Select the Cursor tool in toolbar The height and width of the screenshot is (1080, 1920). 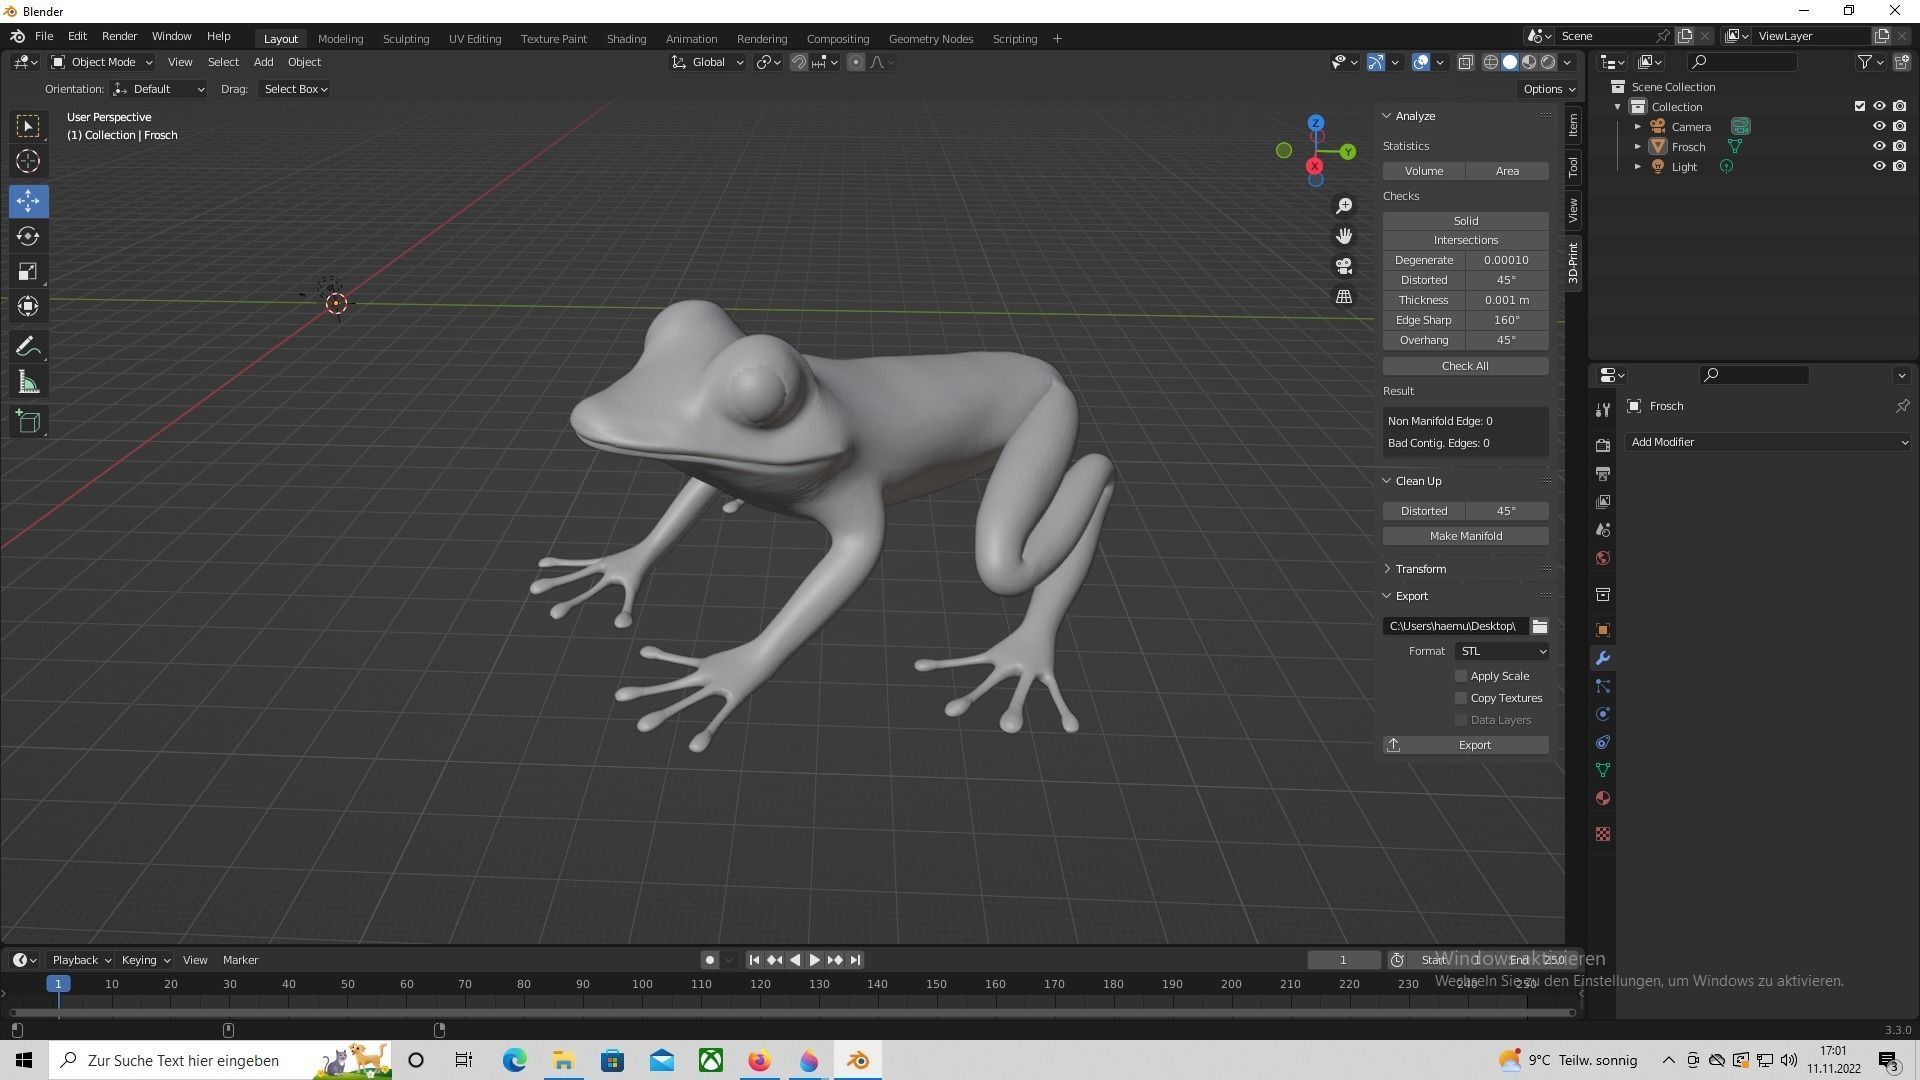pyautogui.click(x=28, y=161)
